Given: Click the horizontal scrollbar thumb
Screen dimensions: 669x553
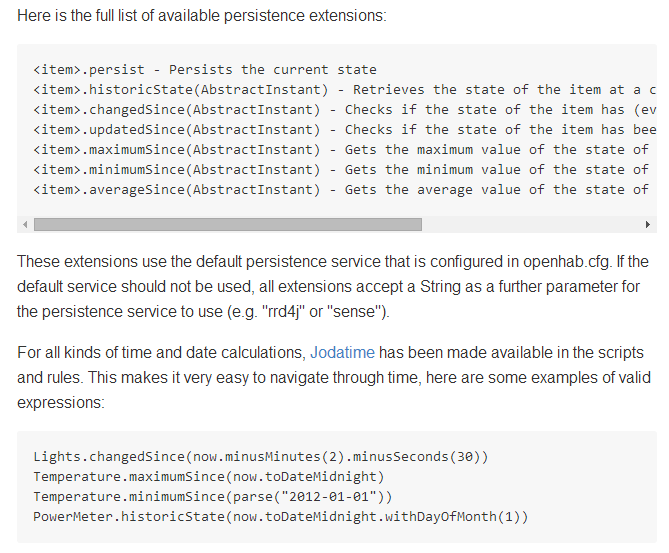Looking at the screenshot, I should click(x=227, y=225).
